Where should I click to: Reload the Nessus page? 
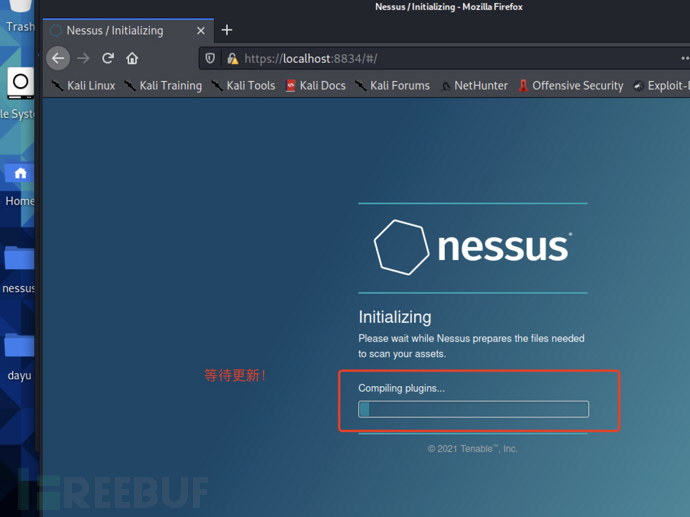click(x=108, y=58)
